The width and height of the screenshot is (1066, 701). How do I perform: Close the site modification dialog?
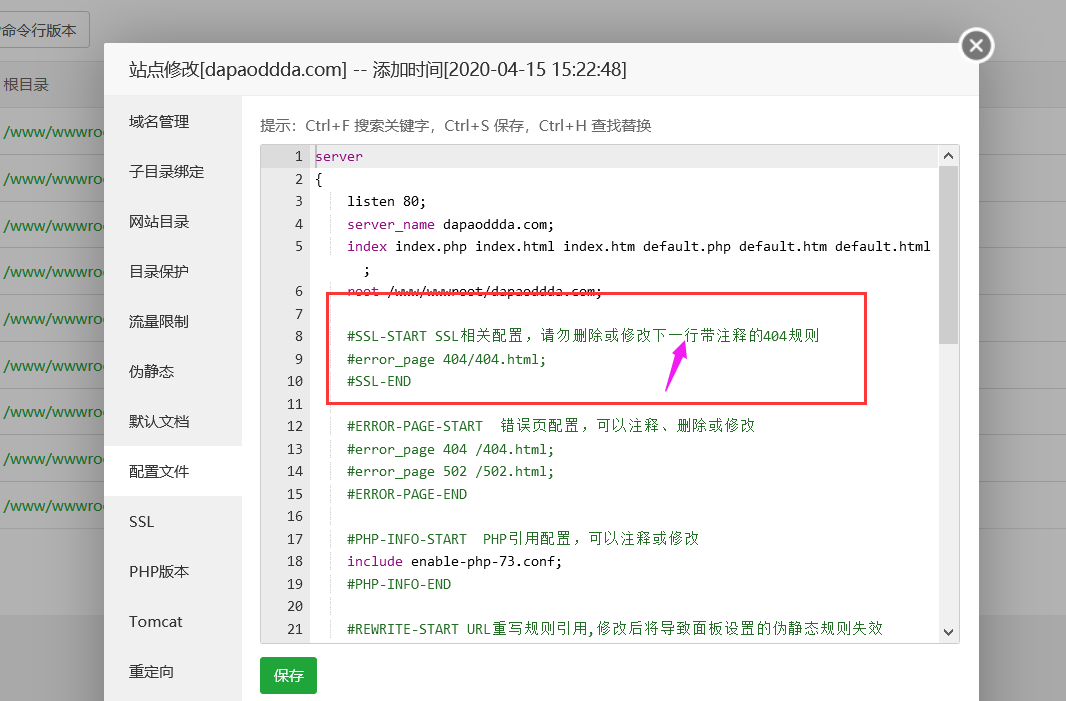click(976, 46)
